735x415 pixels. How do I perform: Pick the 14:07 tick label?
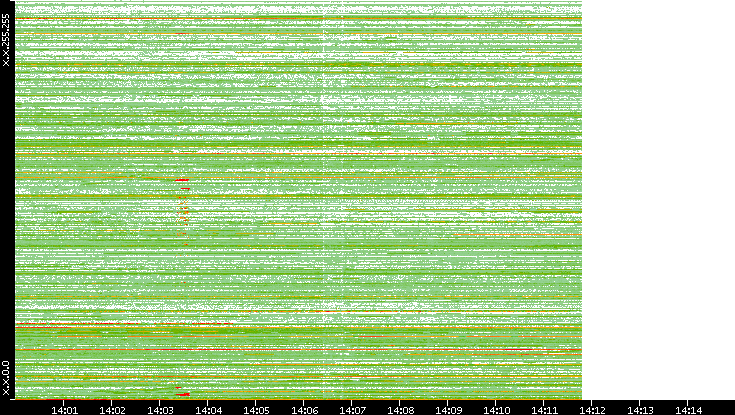click(352, 408)
